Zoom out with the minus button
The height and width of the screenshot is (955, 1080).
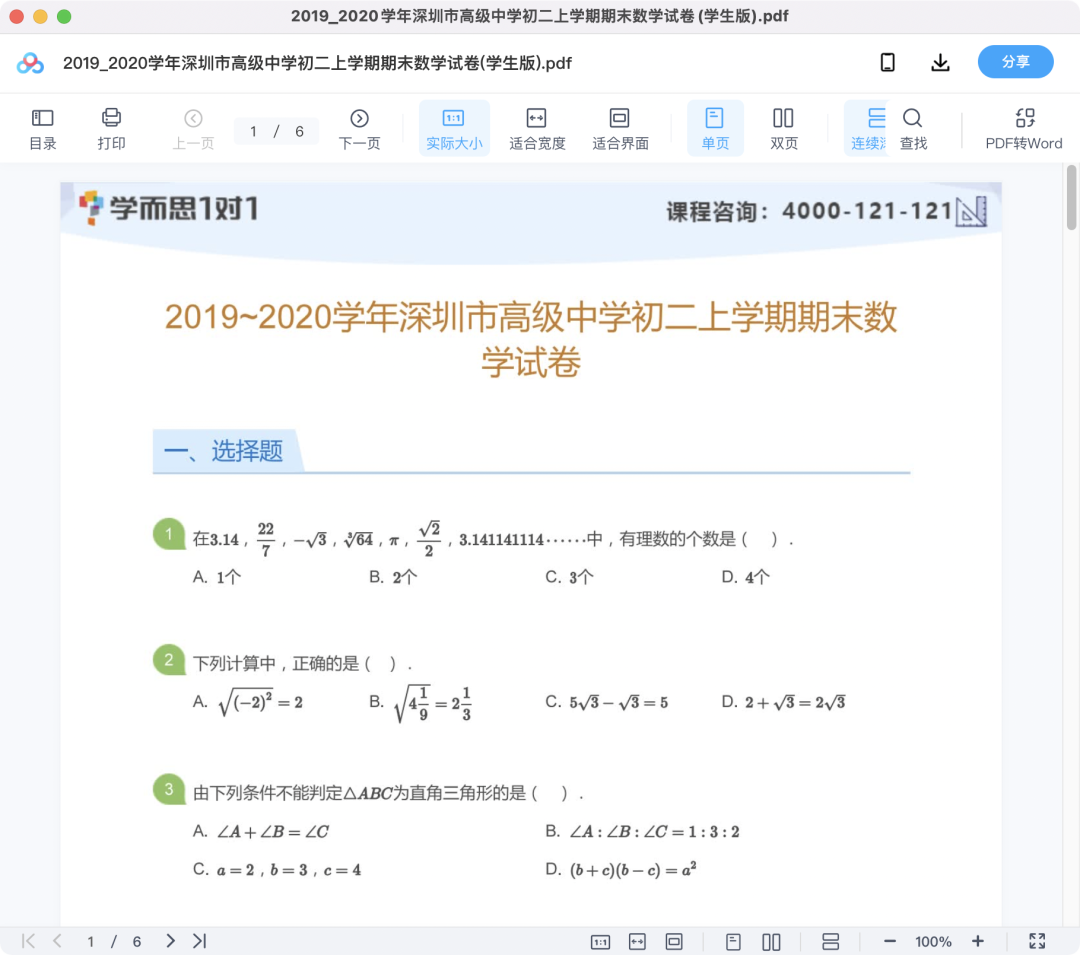889,941
